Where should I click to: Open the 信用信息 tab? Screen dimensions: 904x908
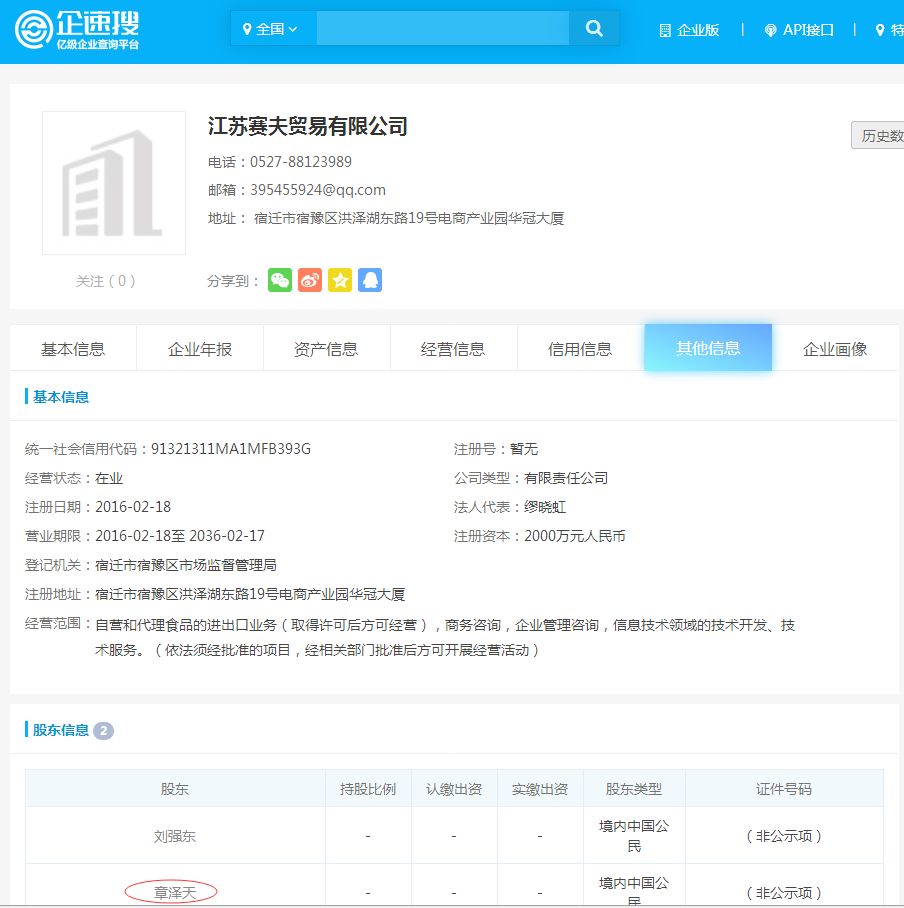pos(580,347)
